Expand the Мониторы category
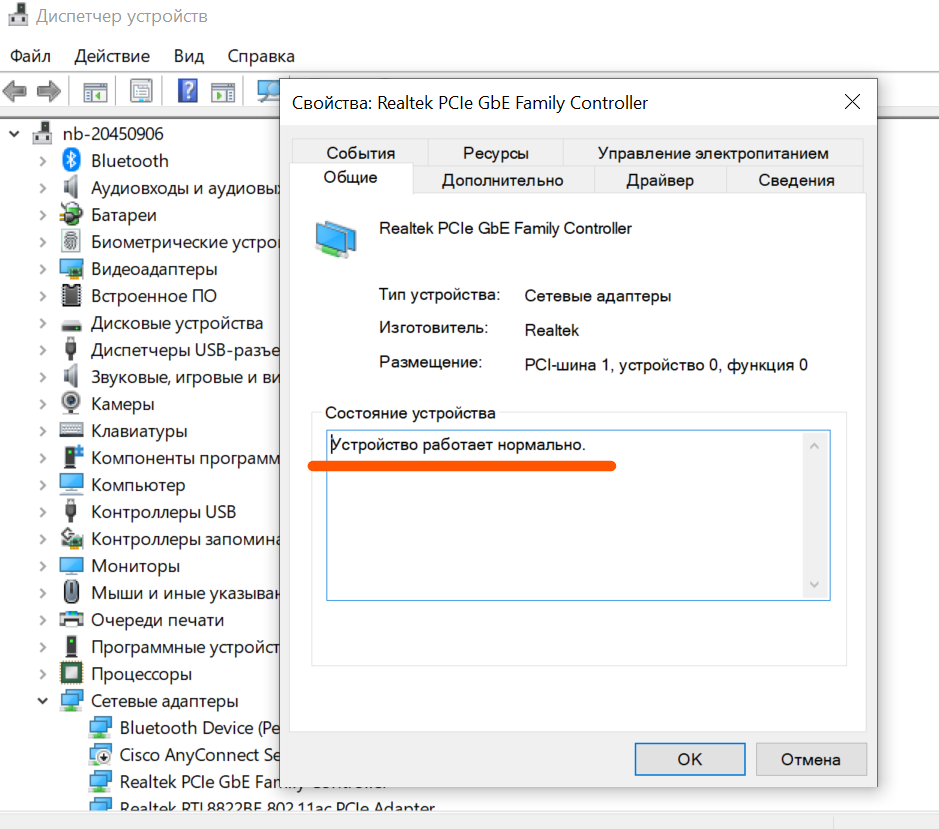 (43, 565)
